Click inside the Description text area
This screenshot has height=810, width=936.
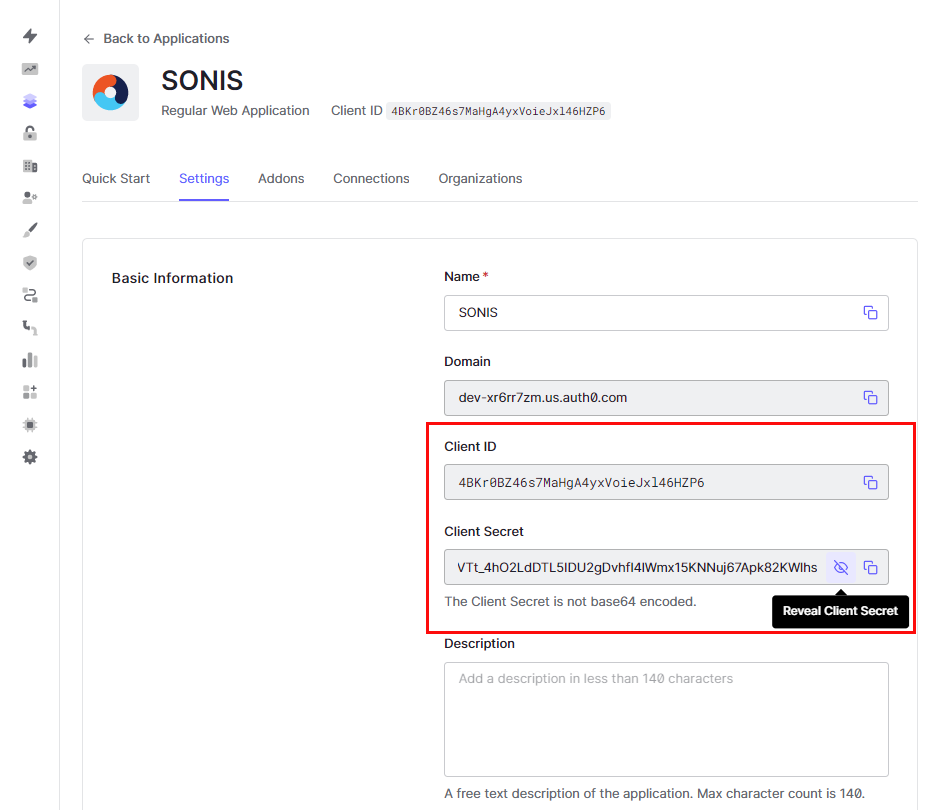click(x=665, y=718)
